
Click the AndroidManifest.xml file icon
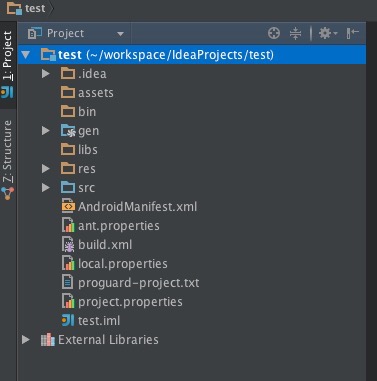click(68, 206)
